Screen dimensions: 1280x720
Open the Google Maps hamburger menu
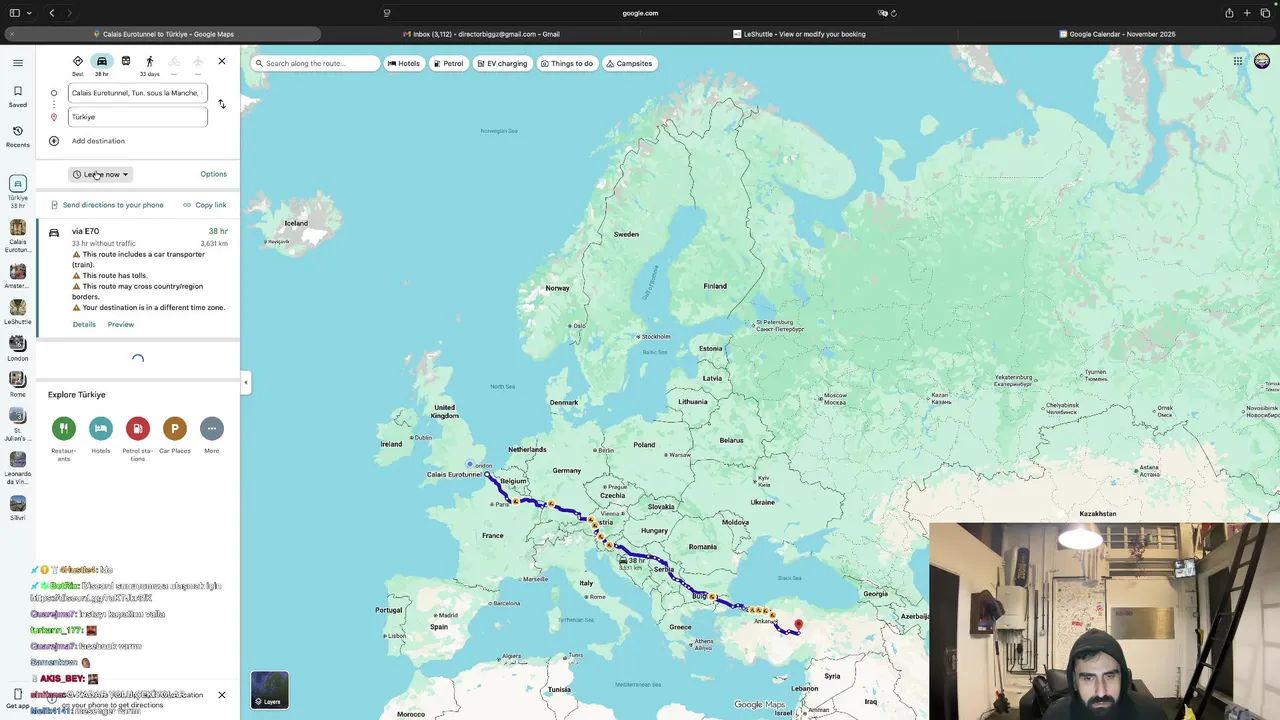[x=17, y=63]
